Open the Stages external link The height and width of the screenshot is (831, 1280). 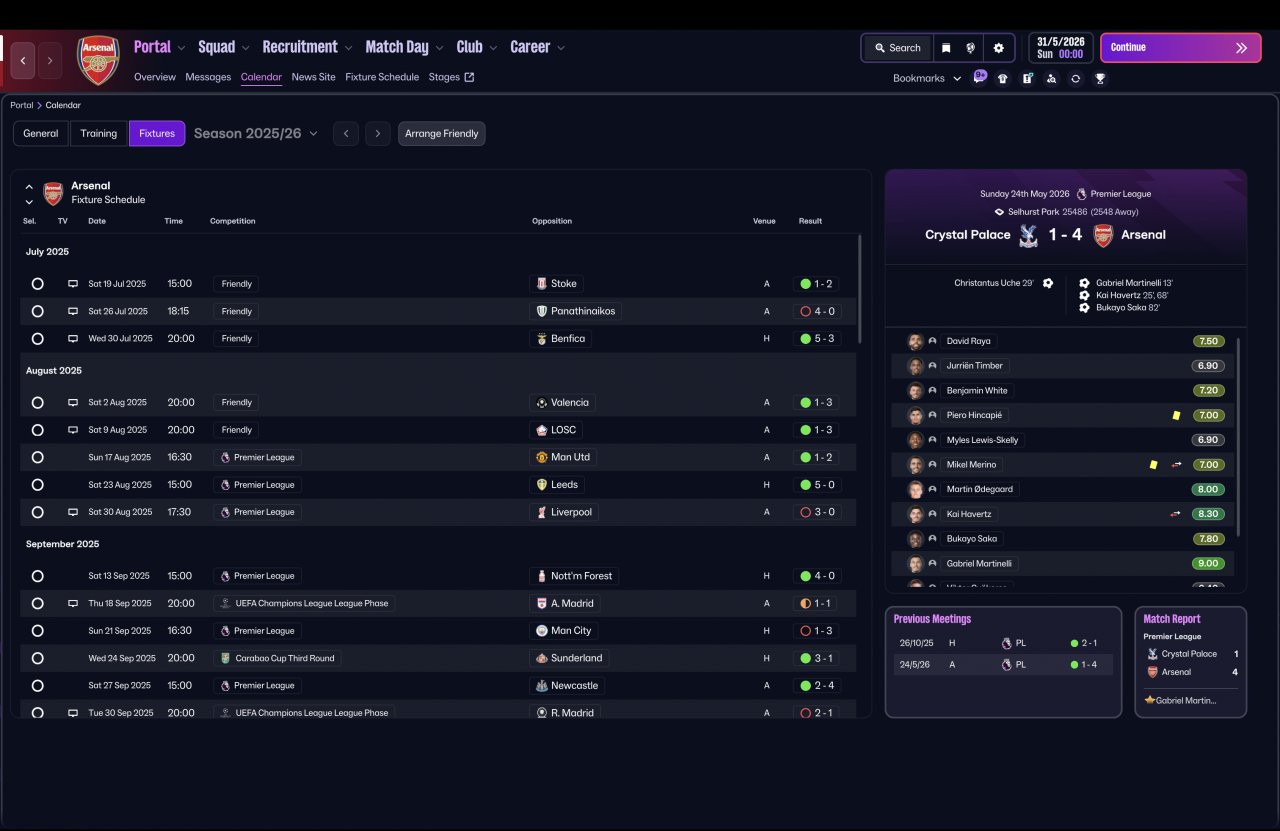[451, 77]
